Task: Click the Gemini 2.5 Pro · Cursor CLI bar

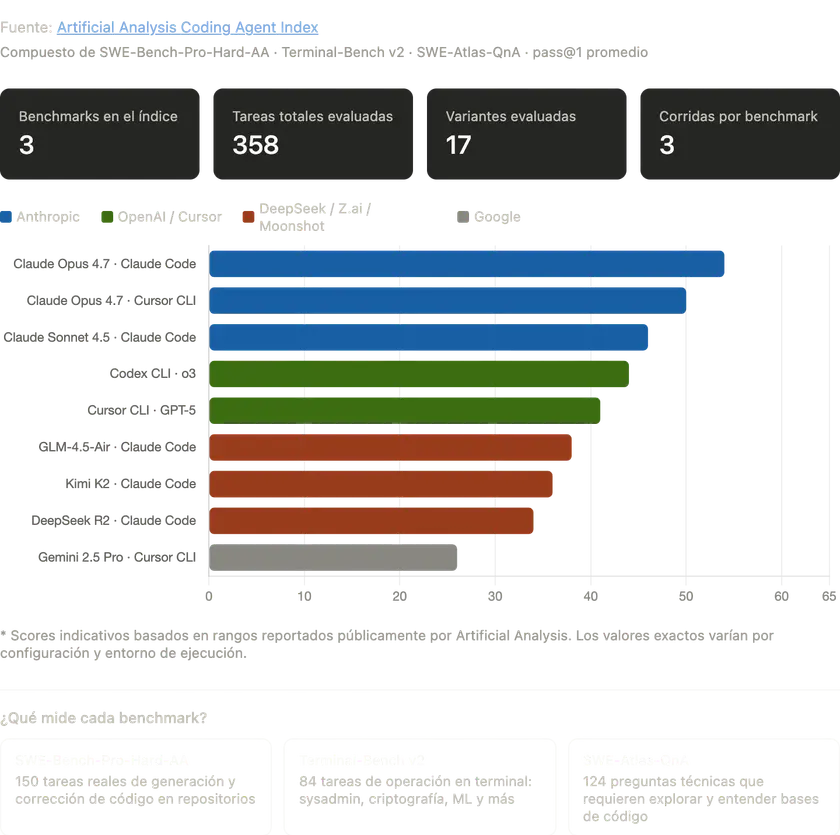Action: pyautogui.click(x=333, y=558)
